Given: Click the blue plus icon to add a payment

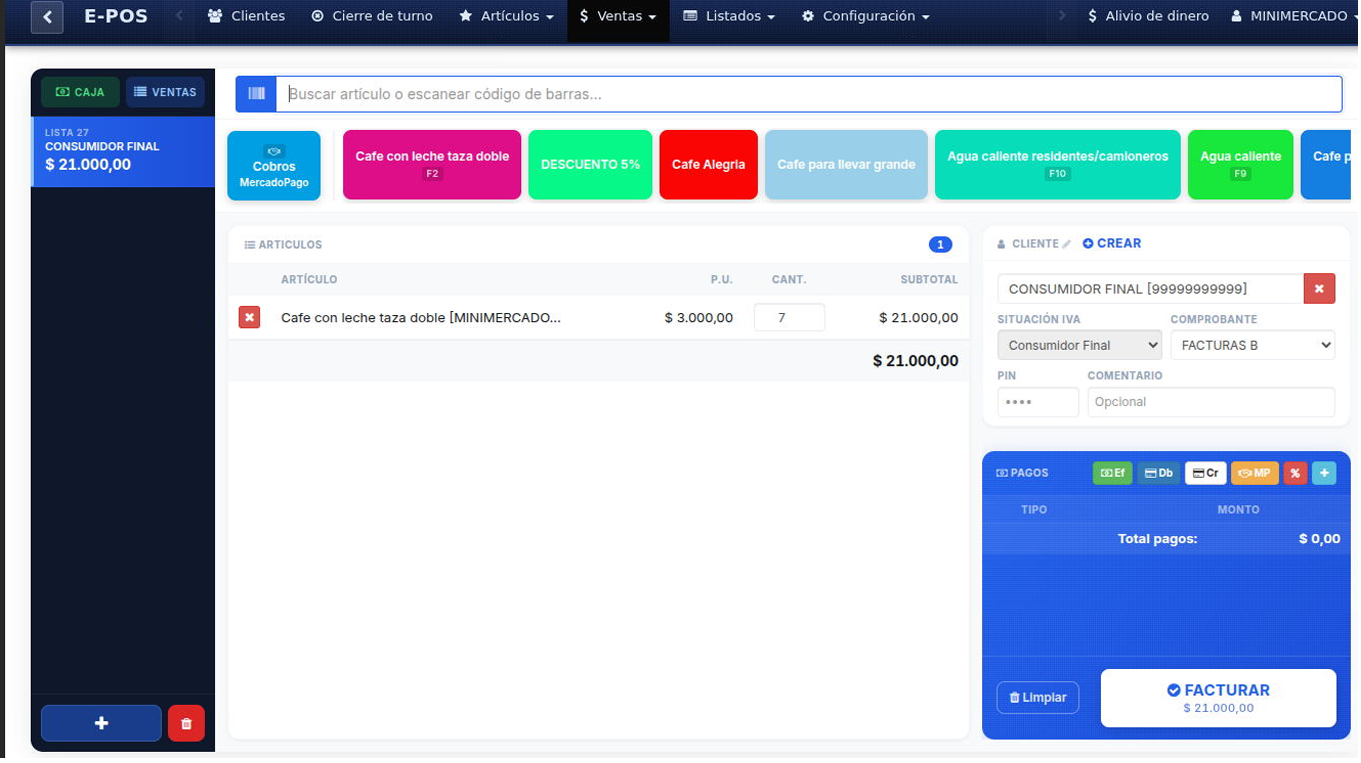Looking at the screenshot, I should [x=1324, y=472].
